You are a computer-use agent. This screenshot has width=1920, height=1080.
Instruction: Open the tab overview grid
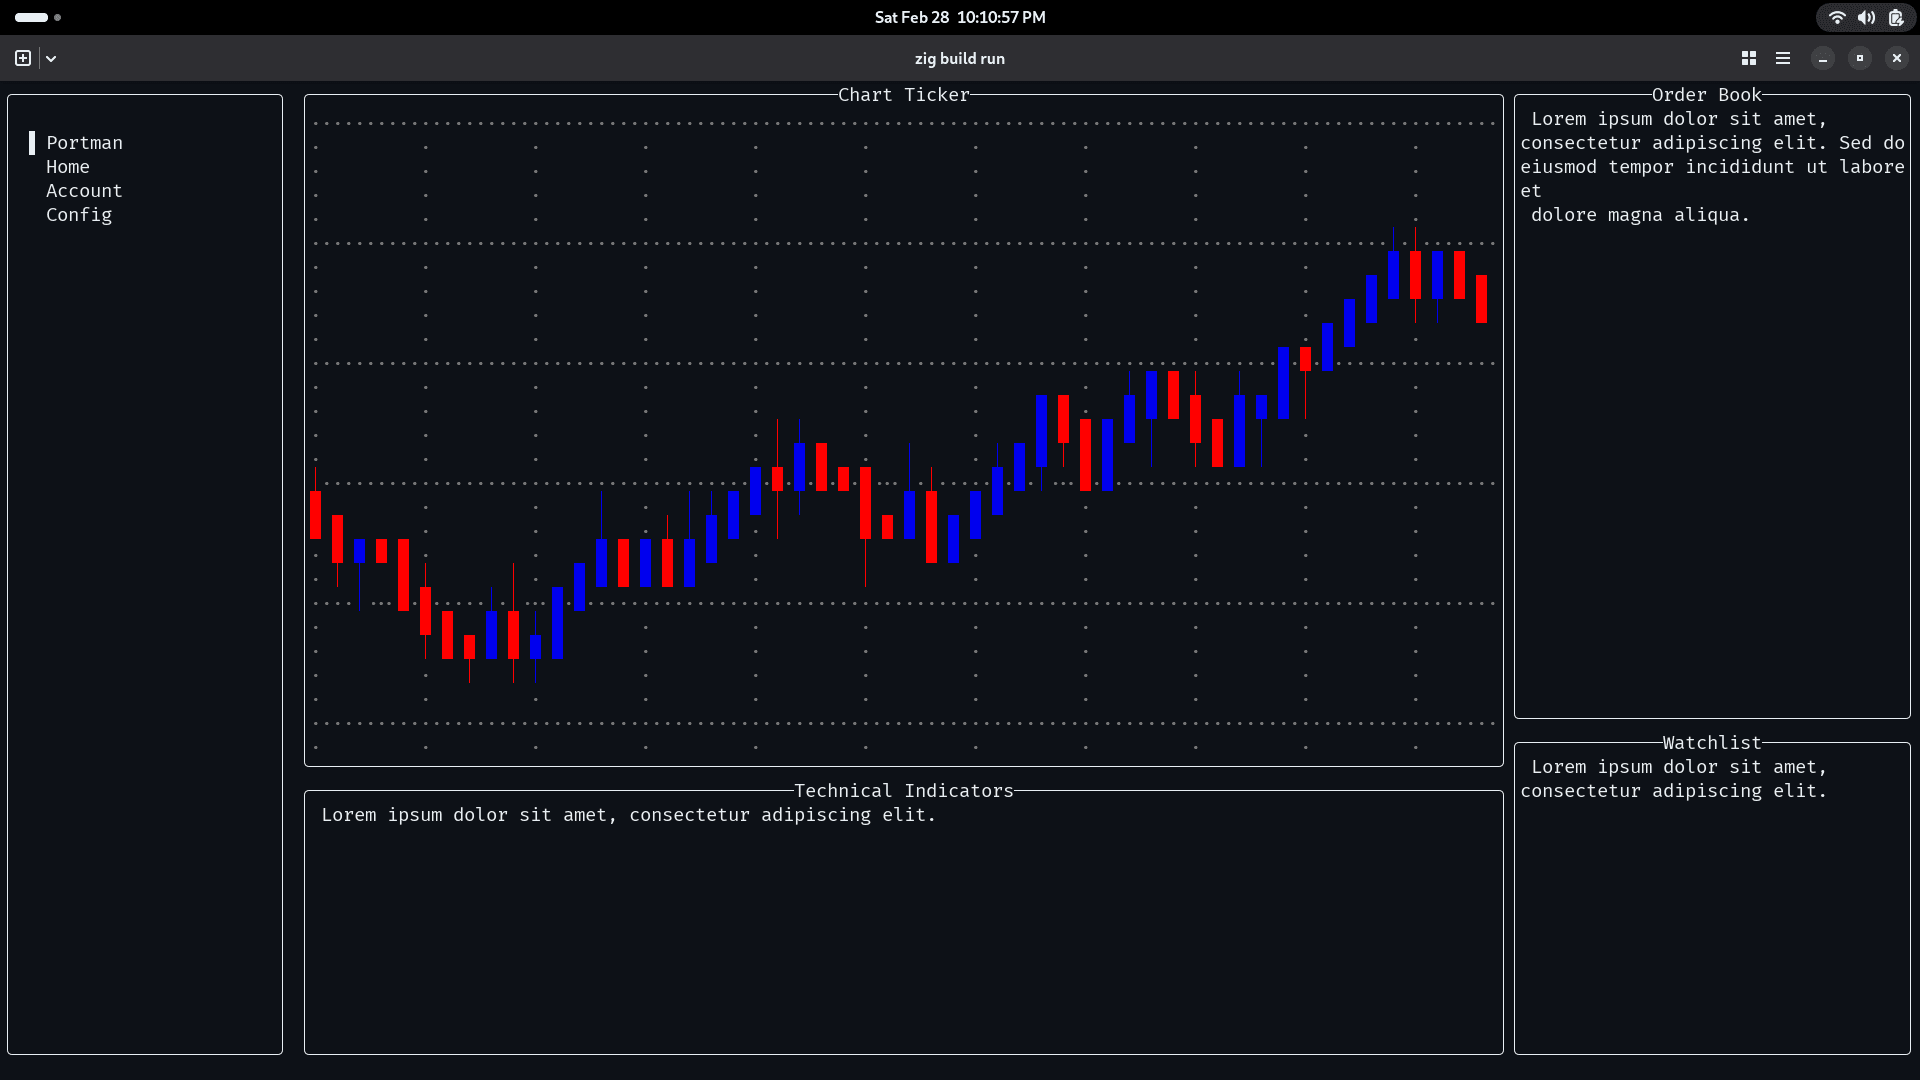[x=1749, y=58]
